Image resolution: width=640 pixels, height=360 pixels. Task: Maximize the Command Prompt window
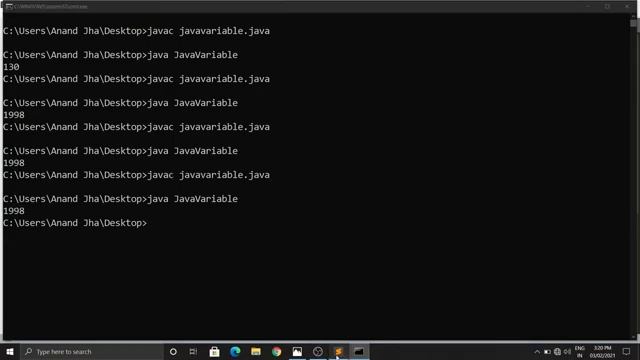(607, 7)
